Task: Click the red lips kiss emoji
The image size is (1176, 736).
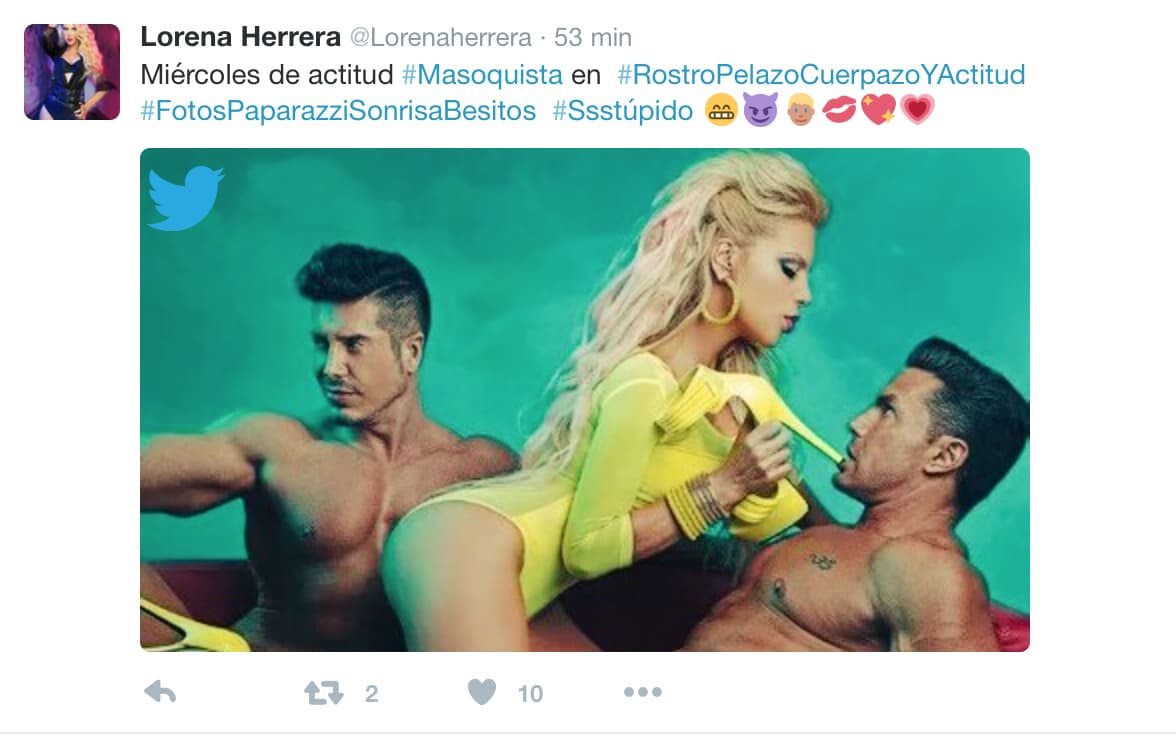Action: tap(839, 110)
